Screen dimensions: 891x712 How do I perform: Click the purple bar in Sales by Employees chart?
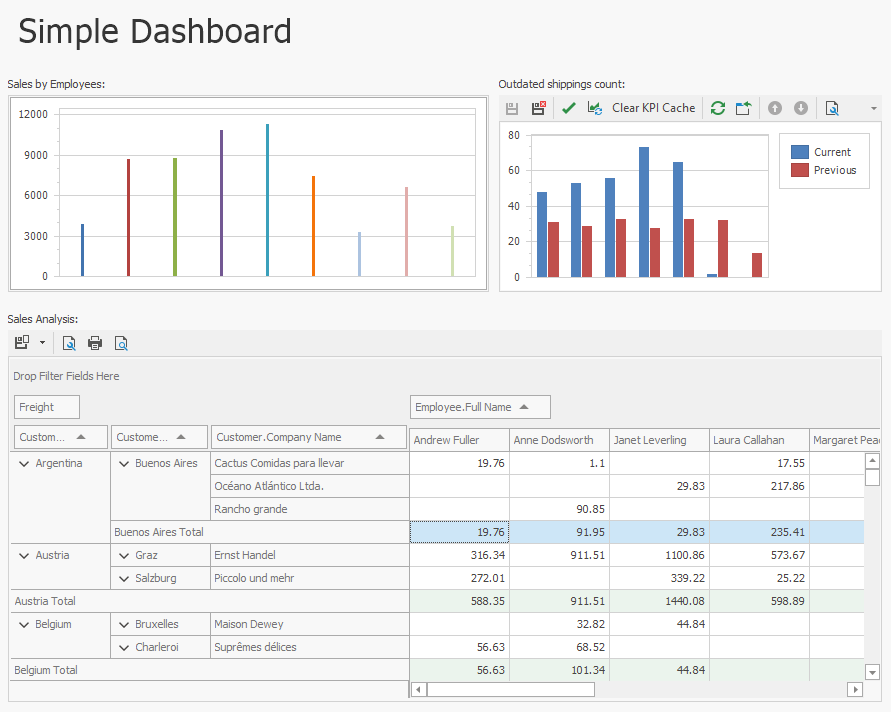[x=222, y=203]
